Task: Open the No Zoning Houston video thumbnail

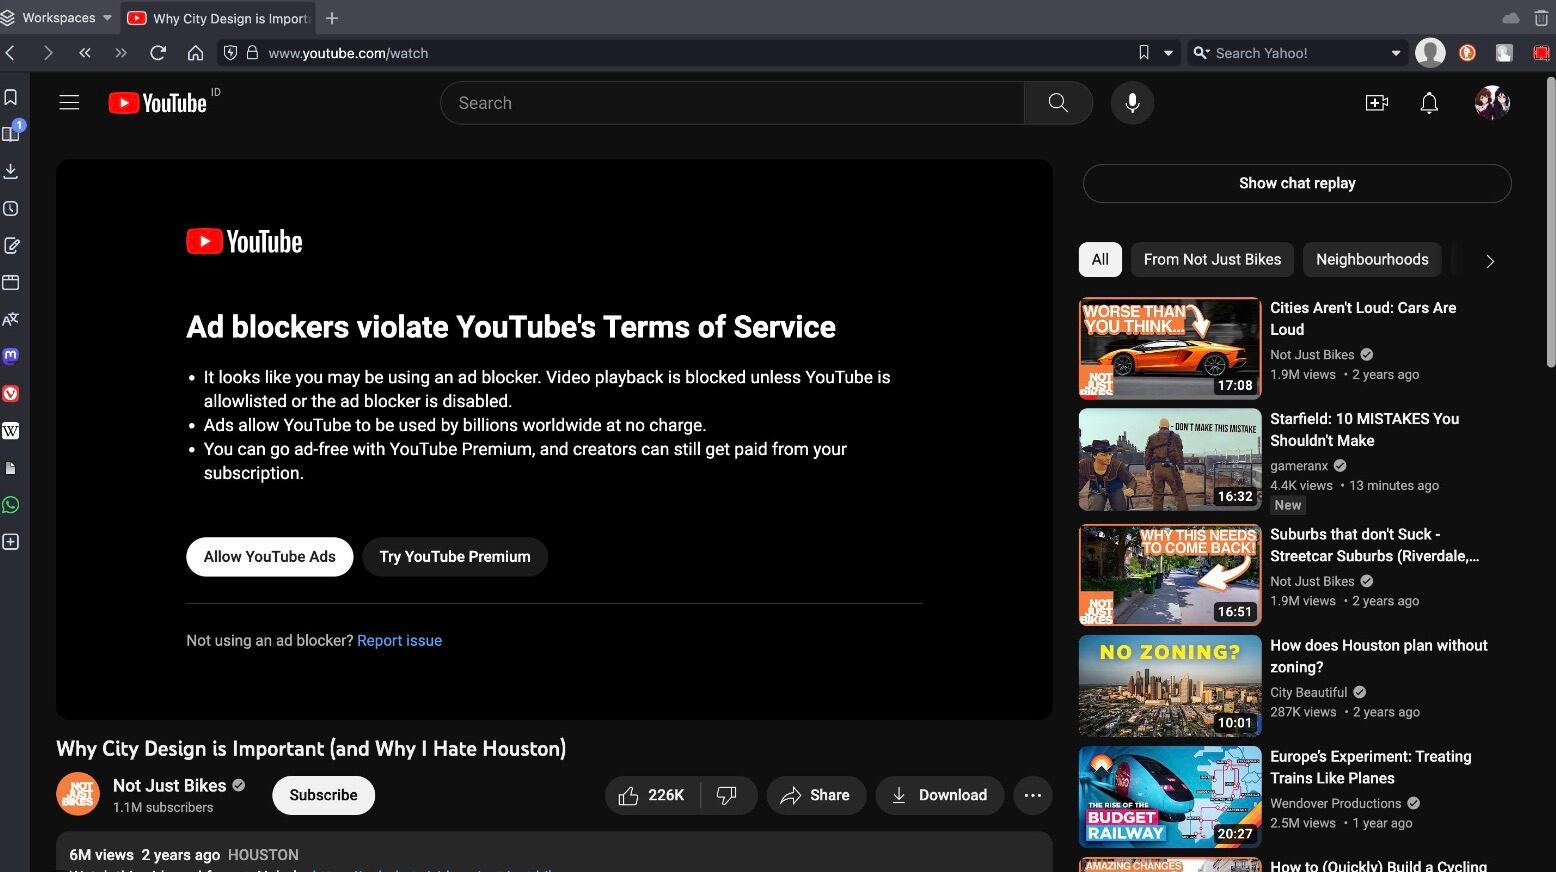Action: tap(1169, 686)
